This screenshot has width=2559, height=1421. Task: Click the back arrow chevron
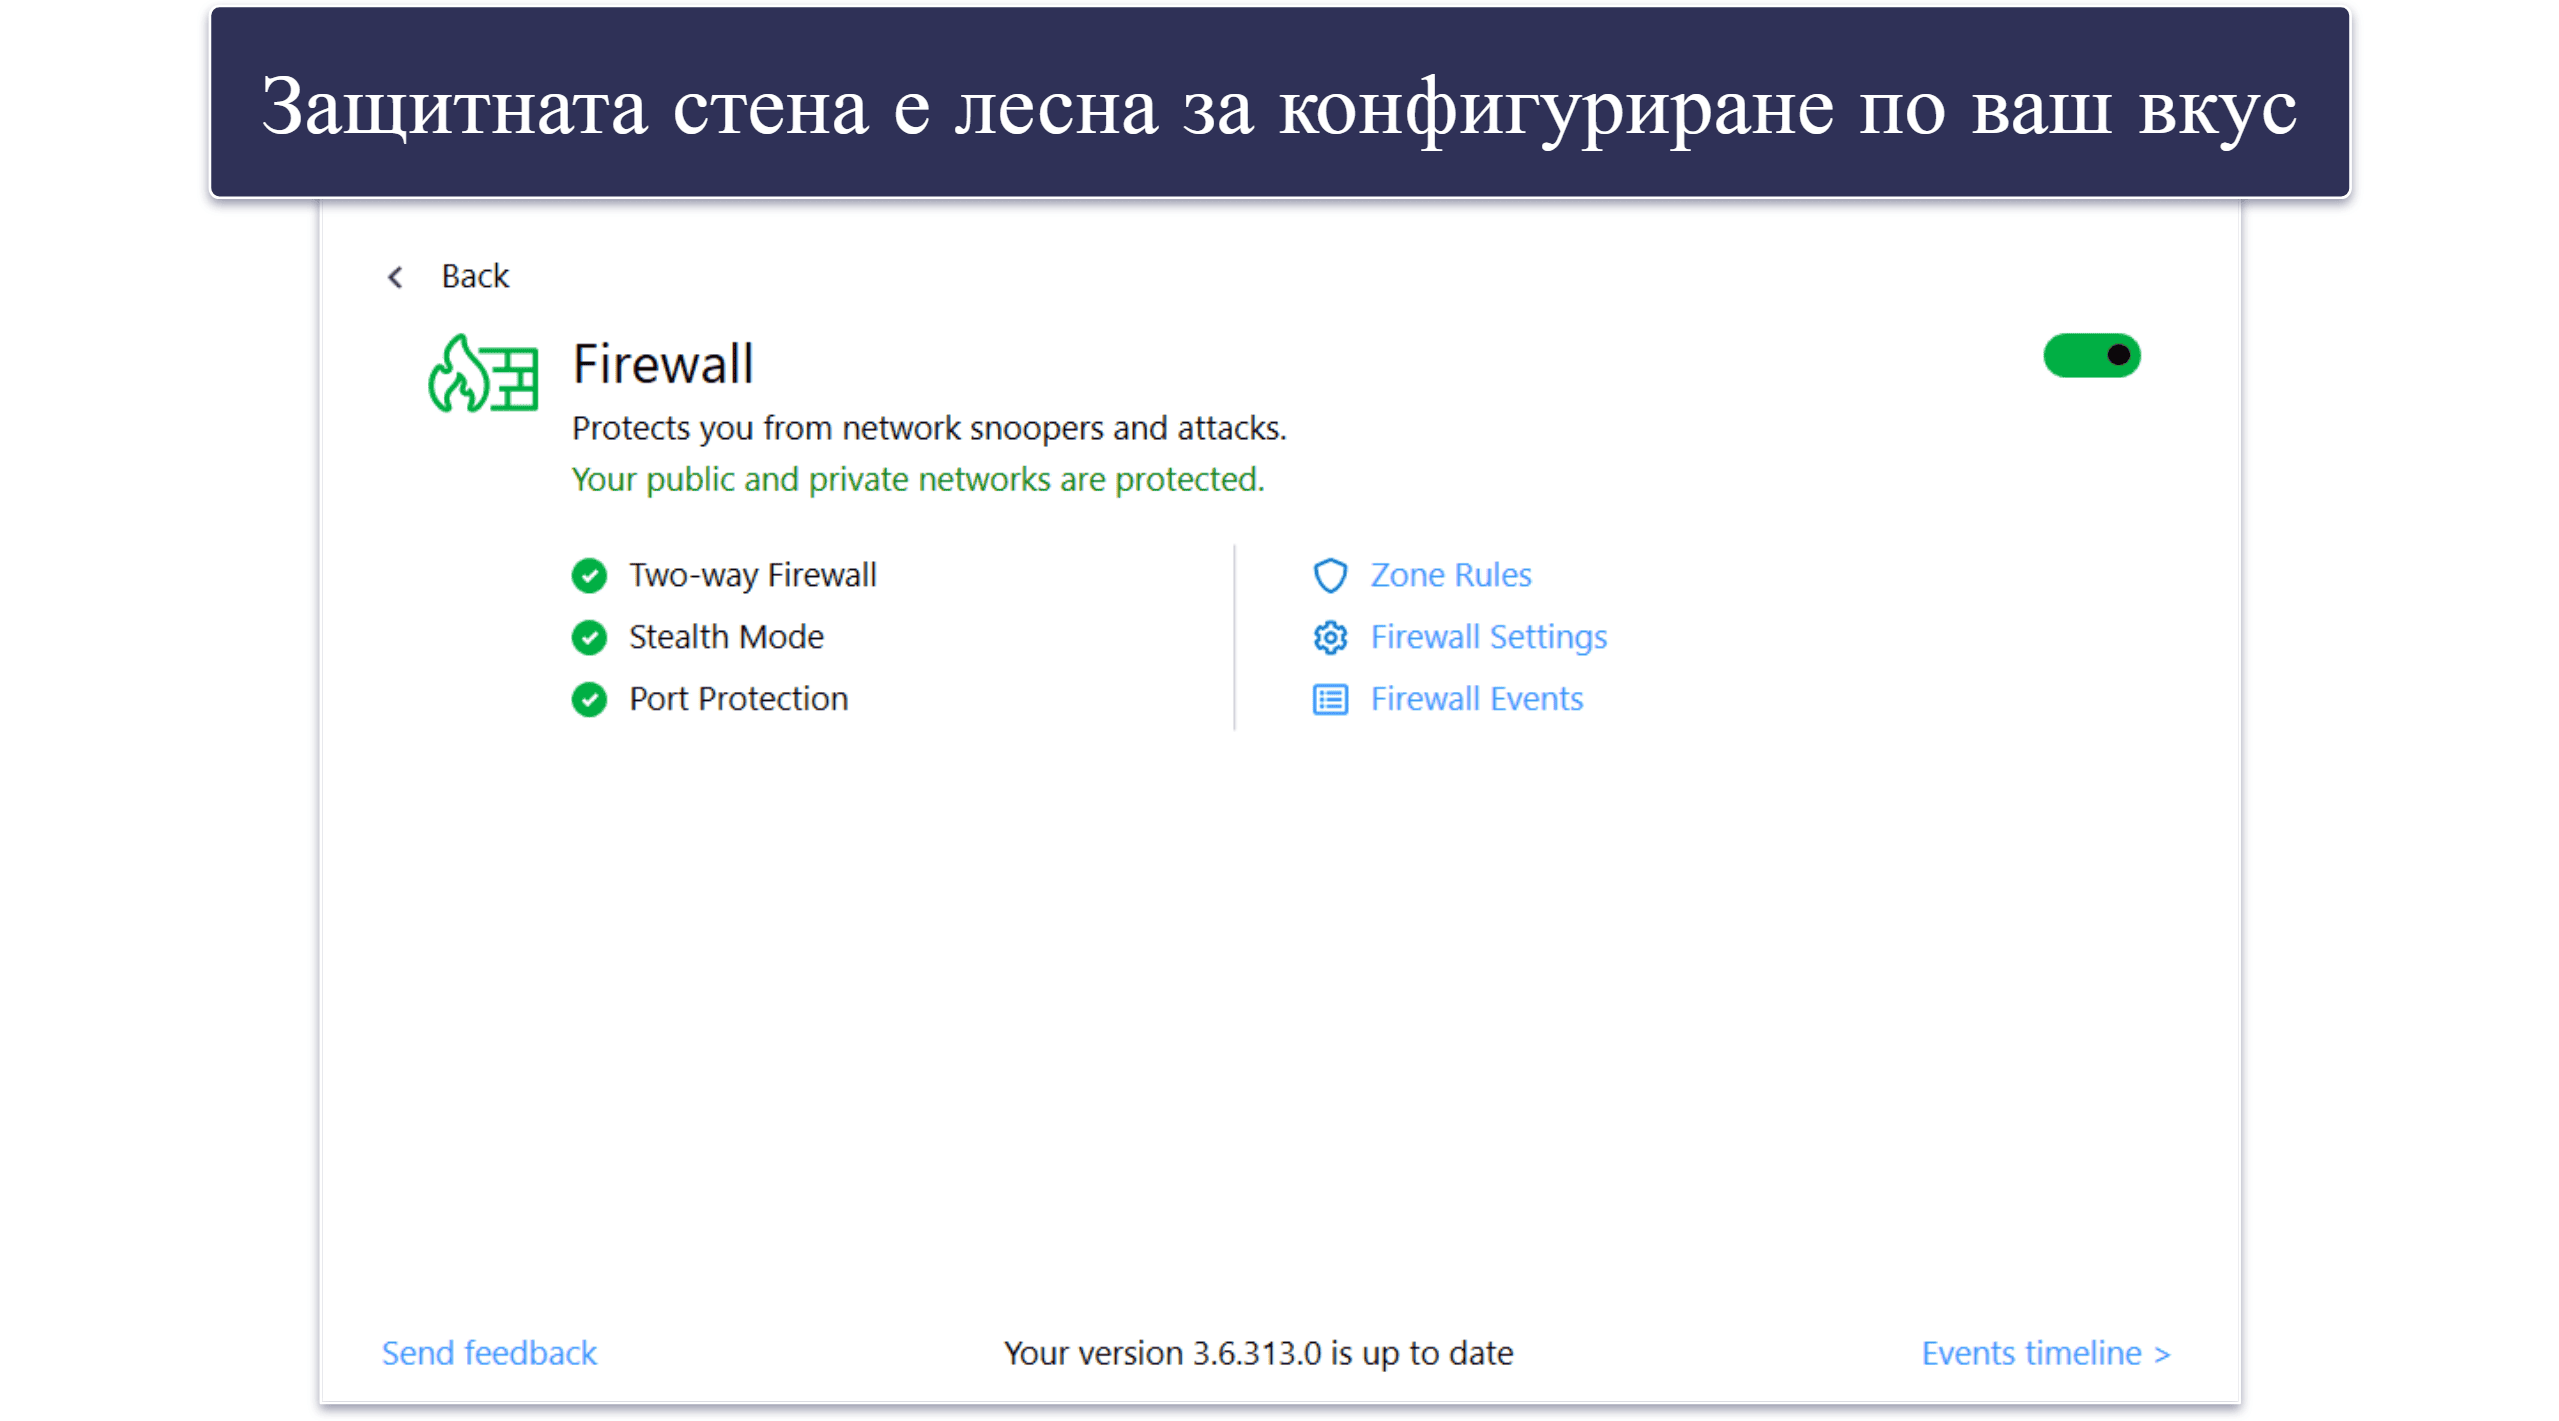coord(395,277)
